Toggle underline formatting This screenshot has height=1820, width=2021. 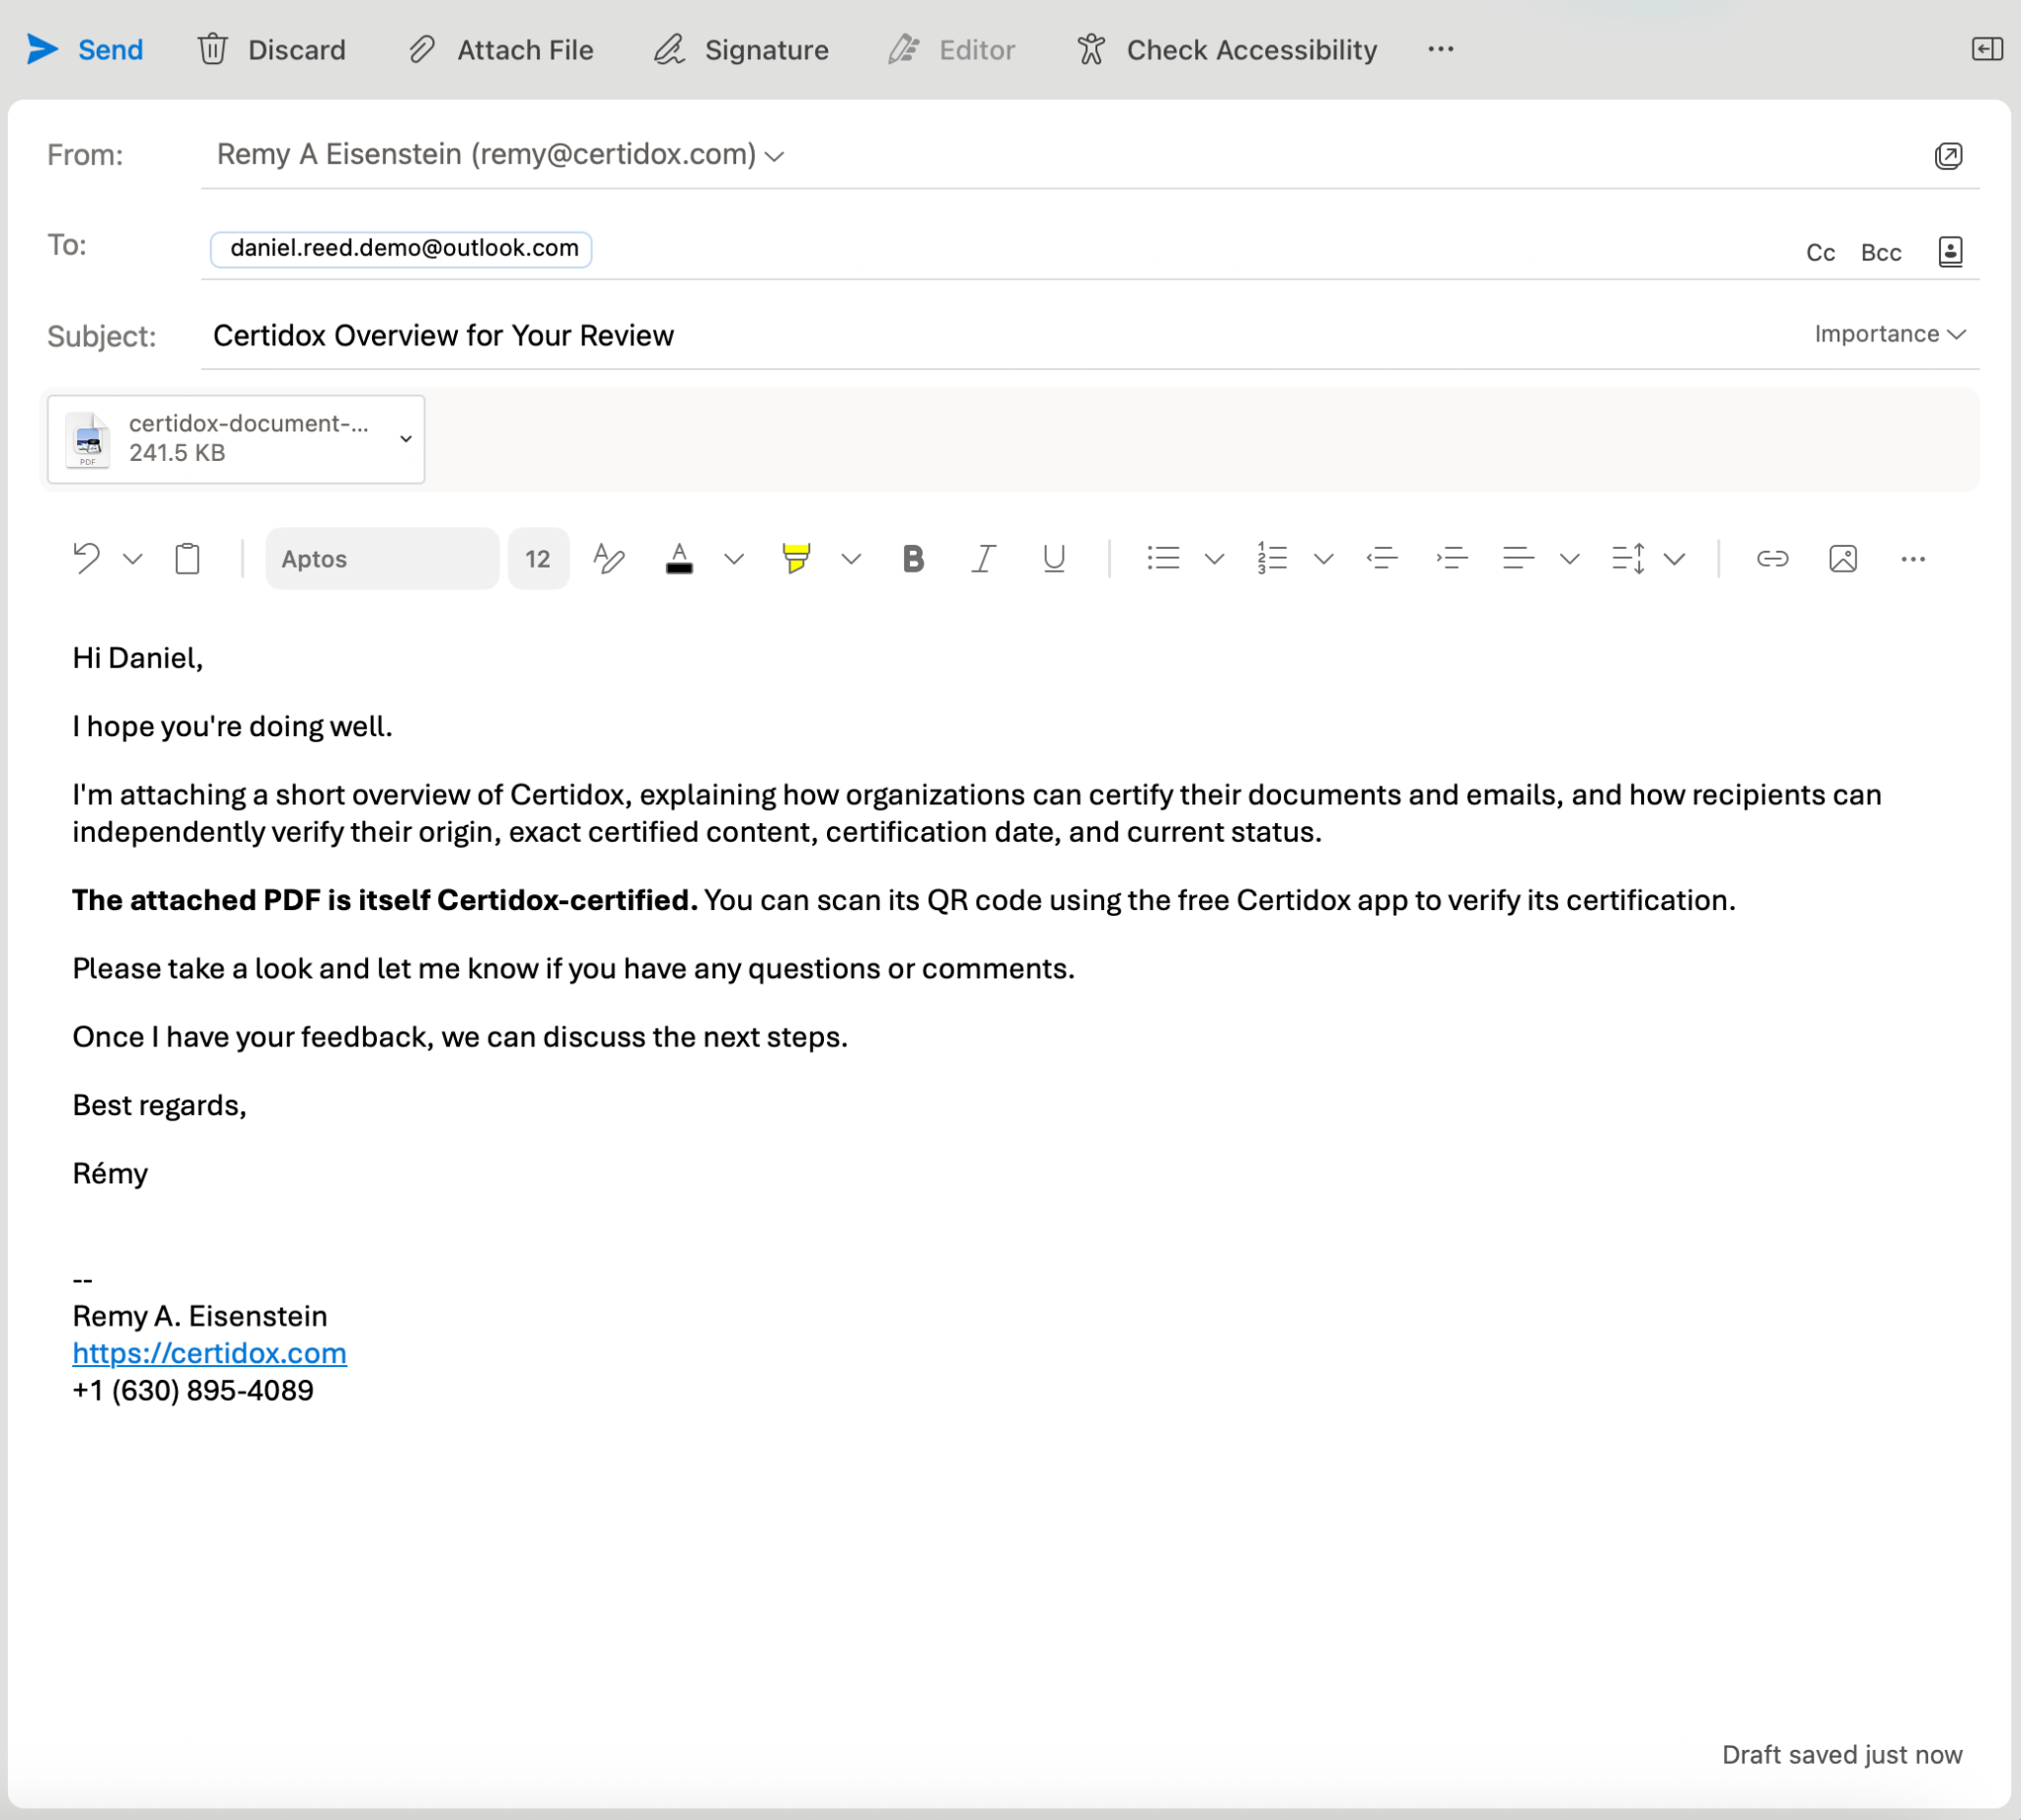[1053, 558]
